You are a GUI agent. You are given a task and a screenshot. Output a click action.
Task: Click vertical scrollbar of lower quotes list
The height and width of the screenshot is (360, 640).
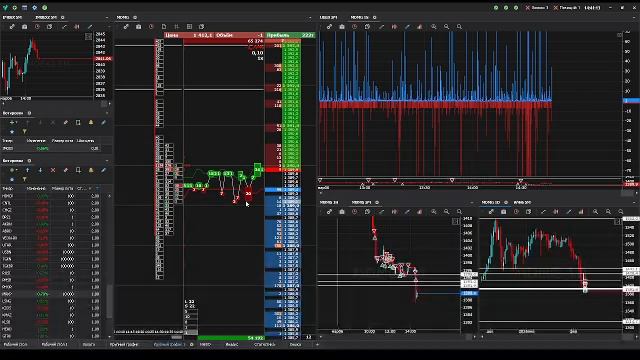(109, 302)
